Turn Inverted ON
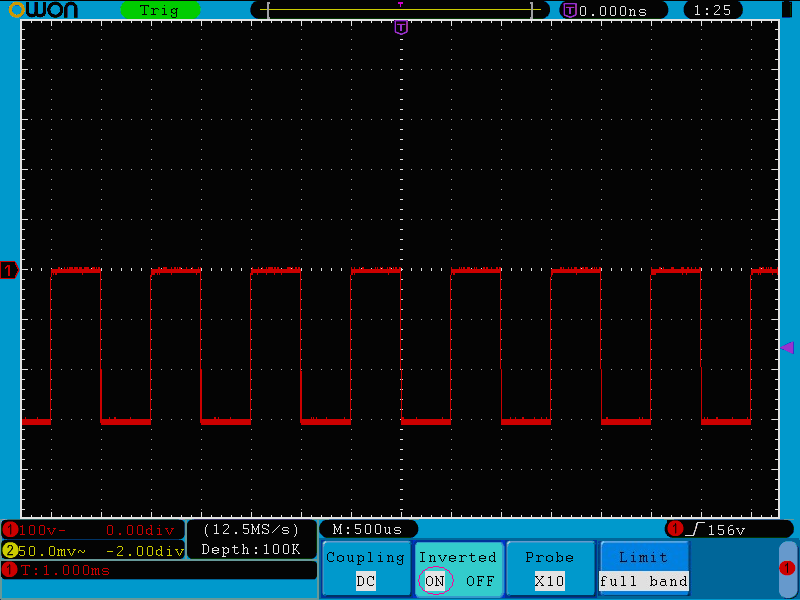This screenshot has height=600, width=800. [x=435, y=581]
